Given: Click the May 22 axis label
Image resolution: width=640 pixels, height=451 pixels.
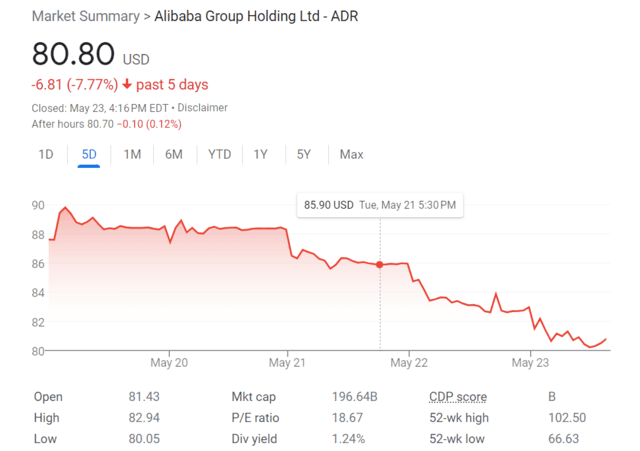Looking at the screenshot, I should 409,362.
